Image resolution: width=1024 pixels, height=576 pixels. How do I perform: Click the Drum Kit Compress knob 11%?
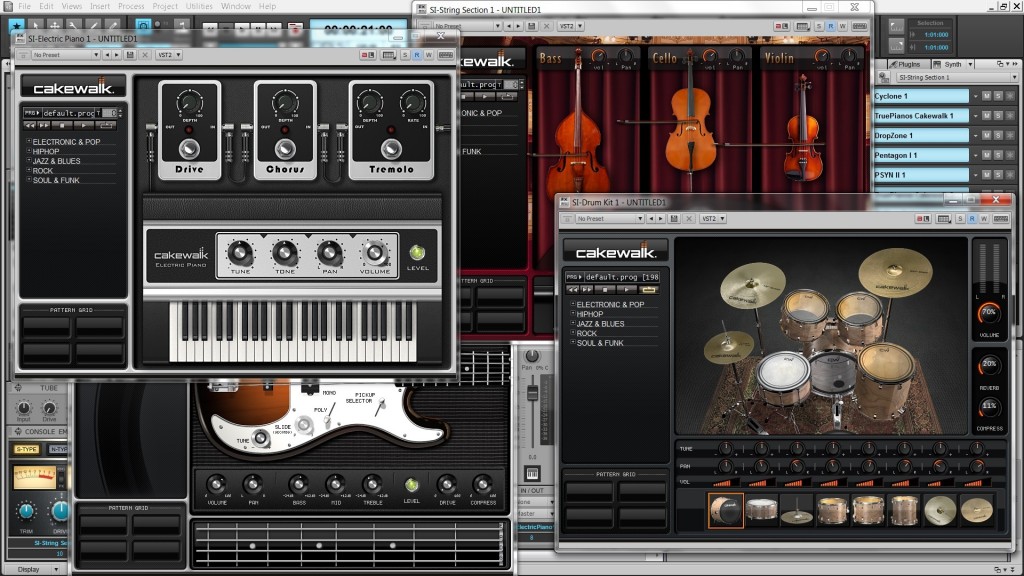989,408
